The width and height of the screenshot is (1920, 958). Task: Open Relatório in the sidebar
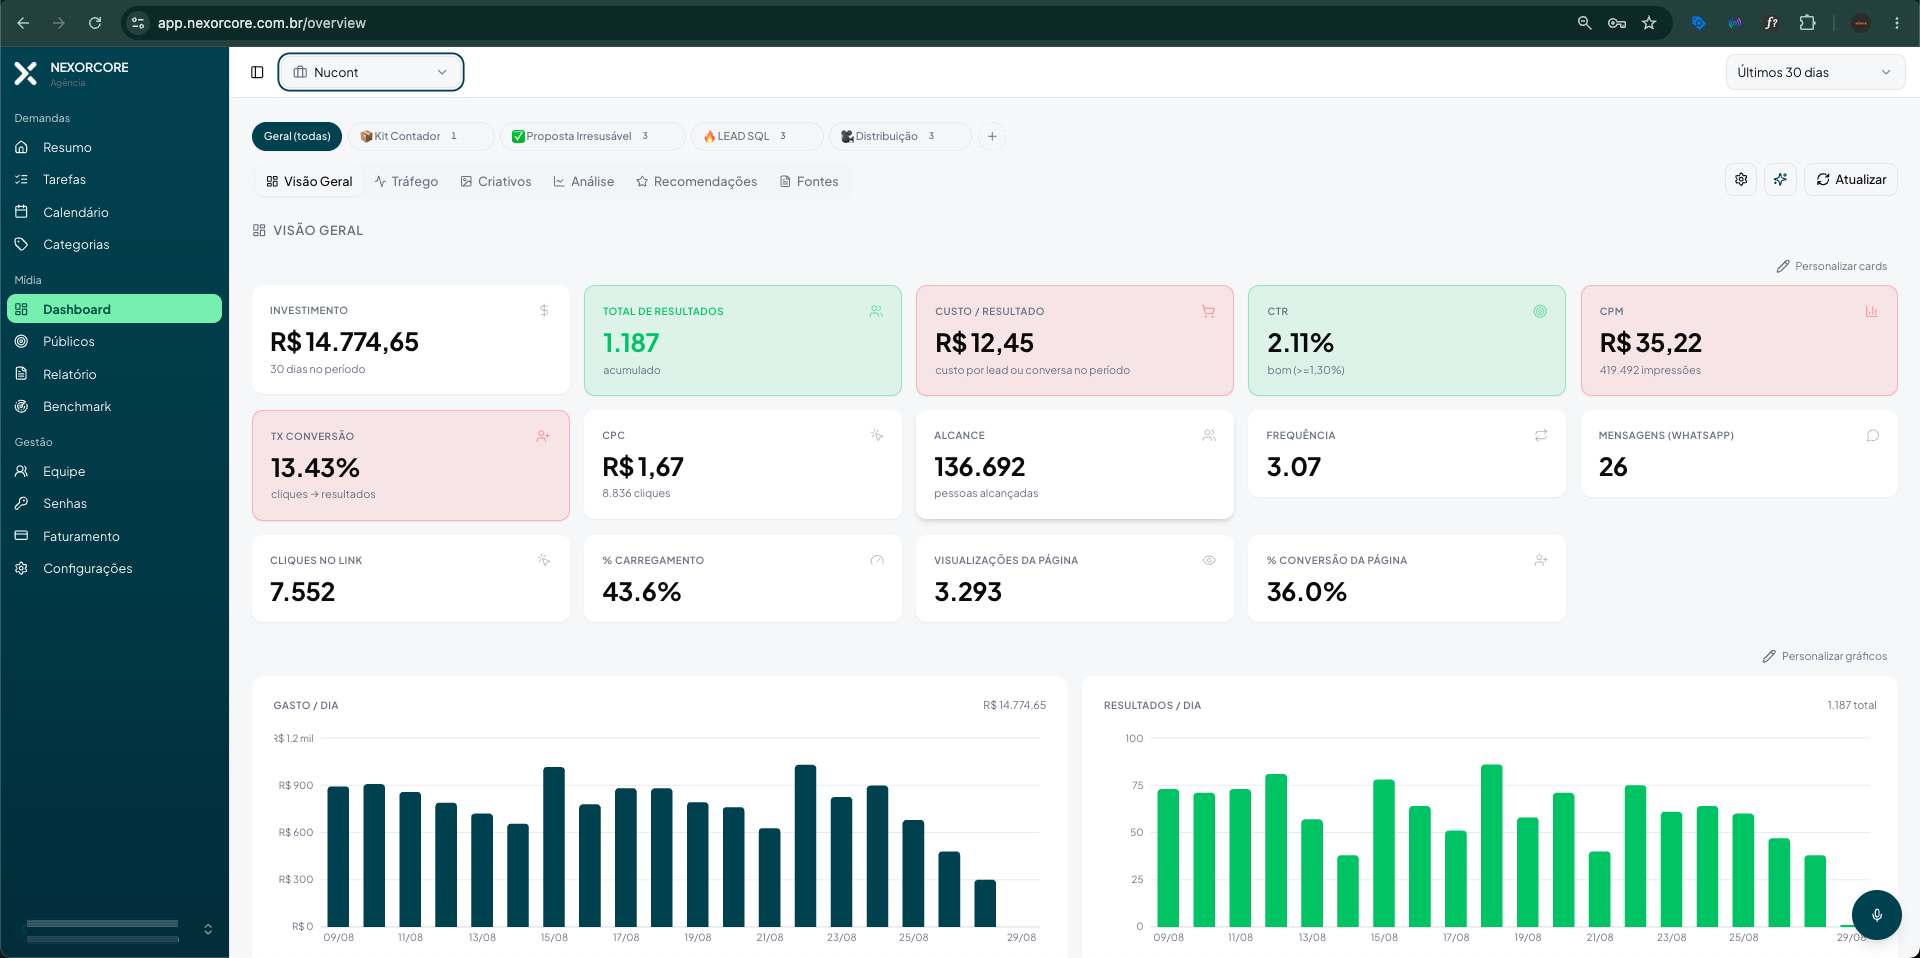click(x=114, y=374)
